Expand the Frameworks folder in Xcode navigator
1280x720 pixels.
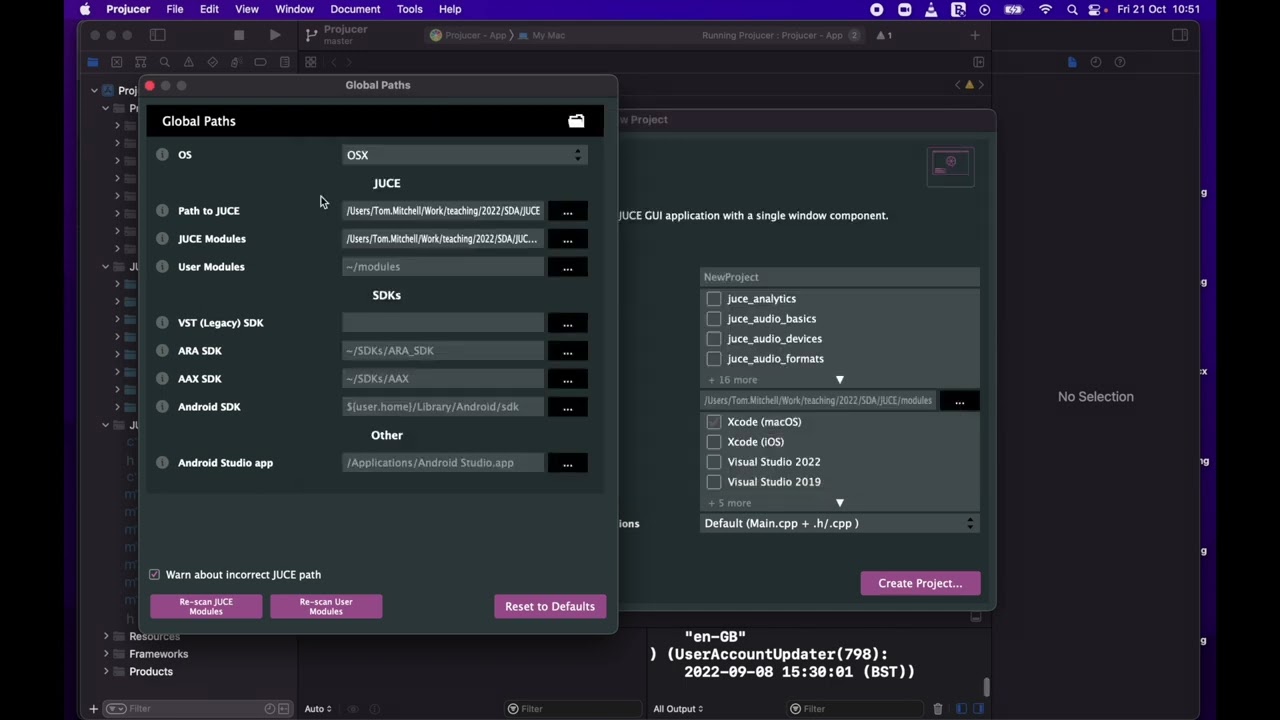106,654
